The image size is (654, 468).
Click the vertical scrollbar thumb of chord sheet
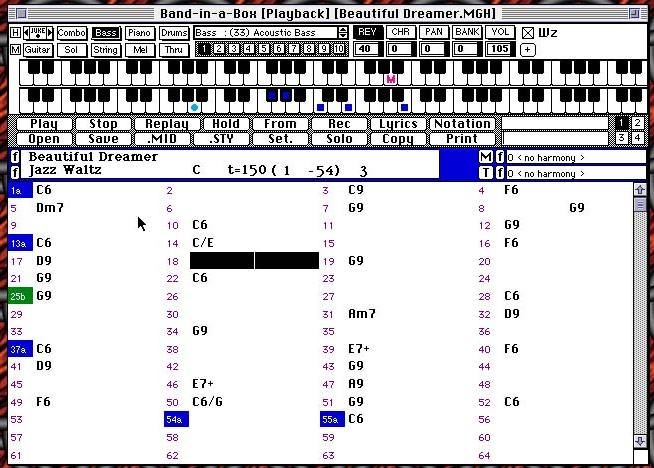[x=640, y=204]
